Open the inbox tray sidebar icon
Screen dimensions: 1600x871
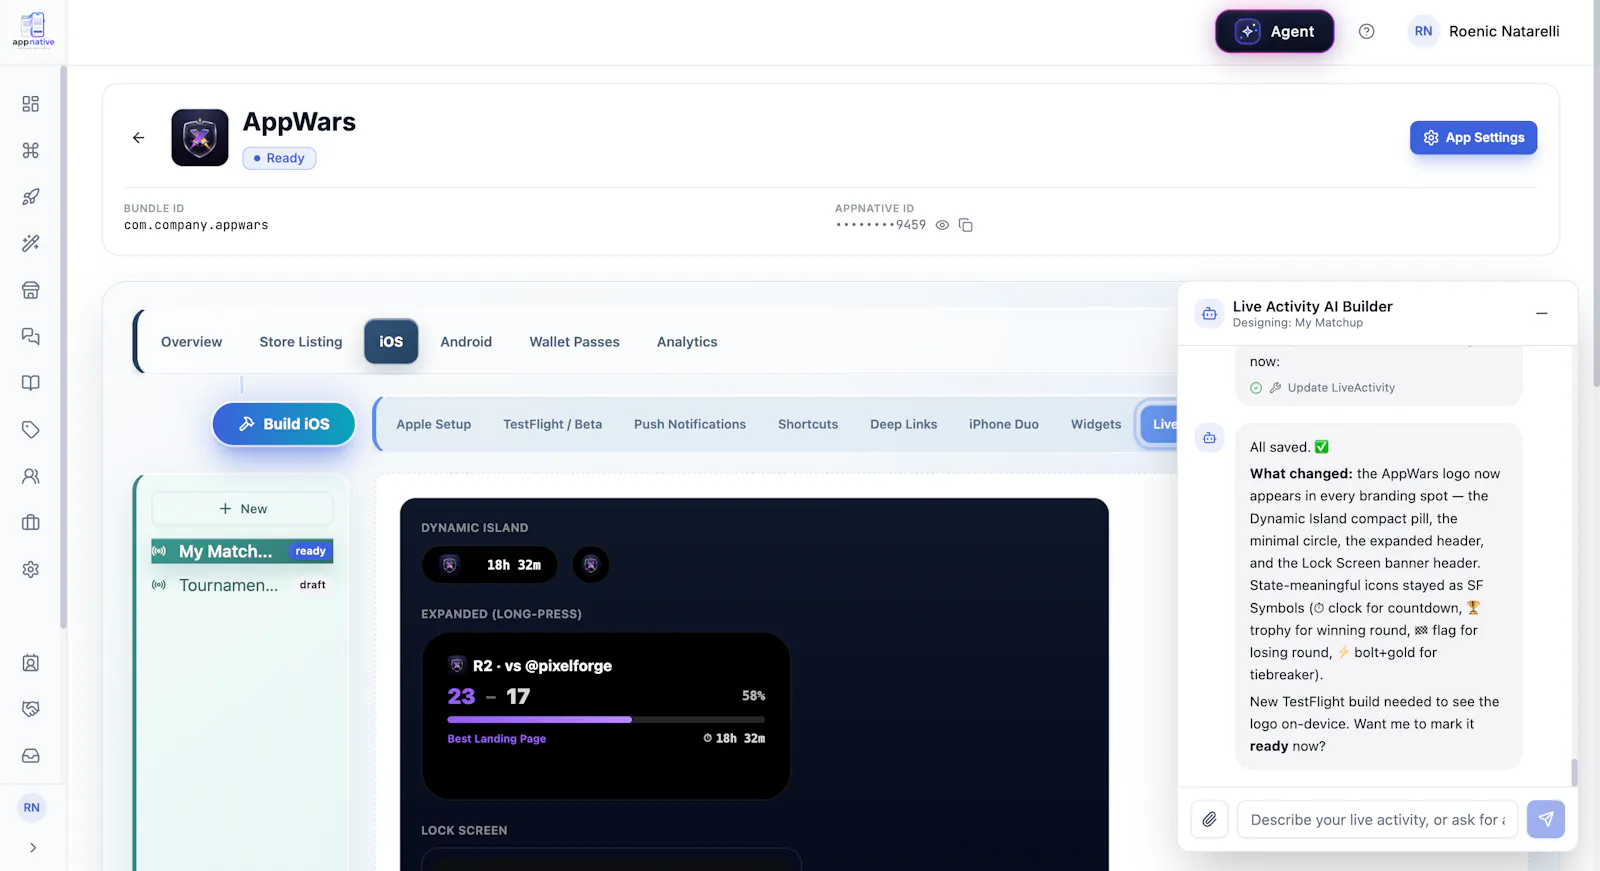(x=31, y=756)
